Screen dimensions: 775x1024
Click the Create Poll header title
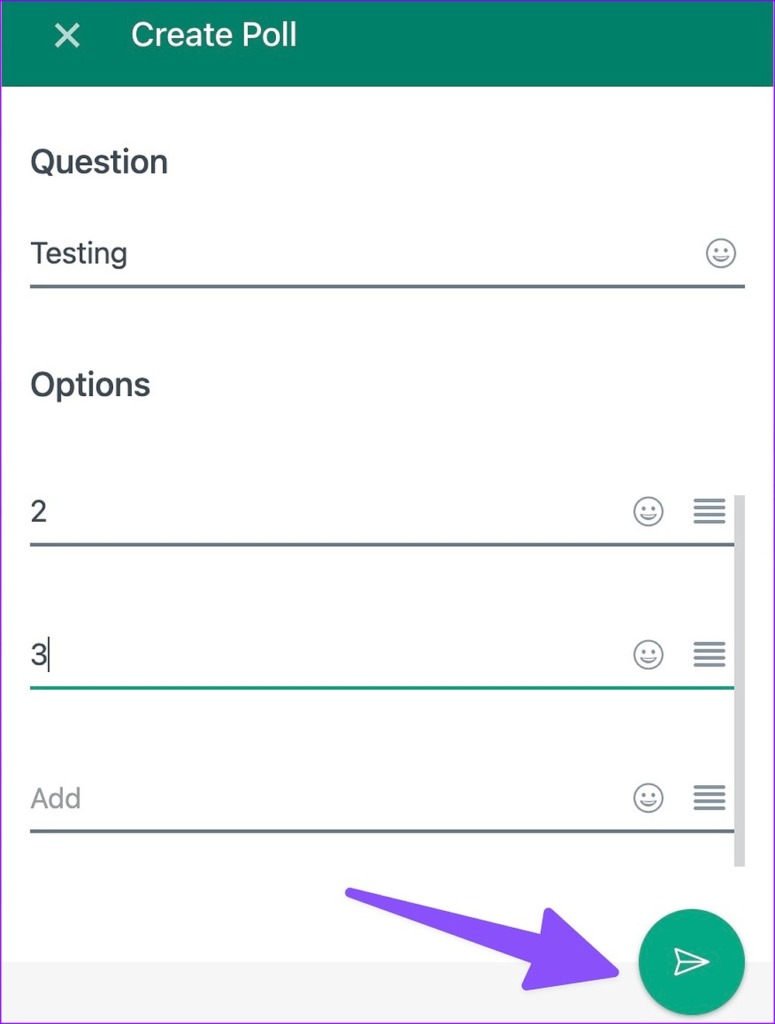pos(213,35)
